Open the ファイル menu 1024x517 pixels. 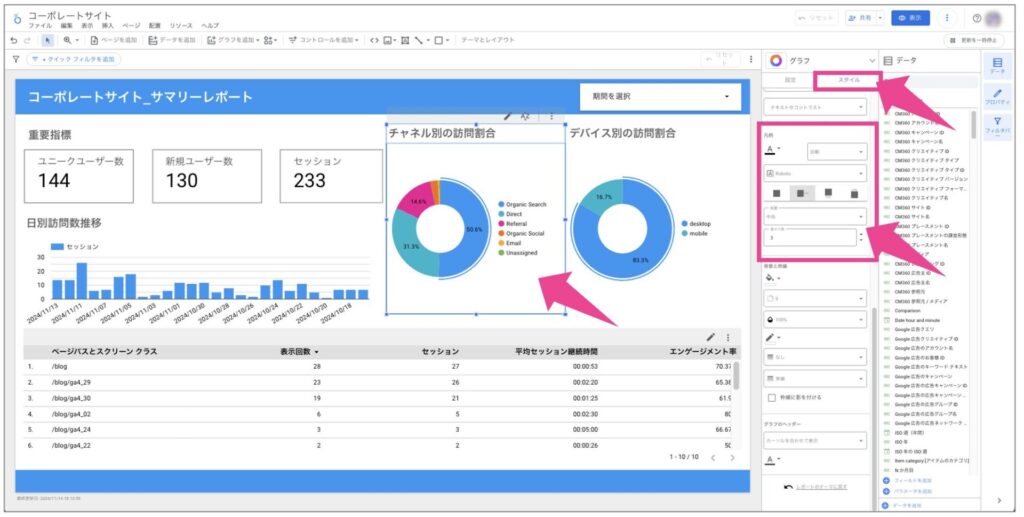[x=38, y=25]
